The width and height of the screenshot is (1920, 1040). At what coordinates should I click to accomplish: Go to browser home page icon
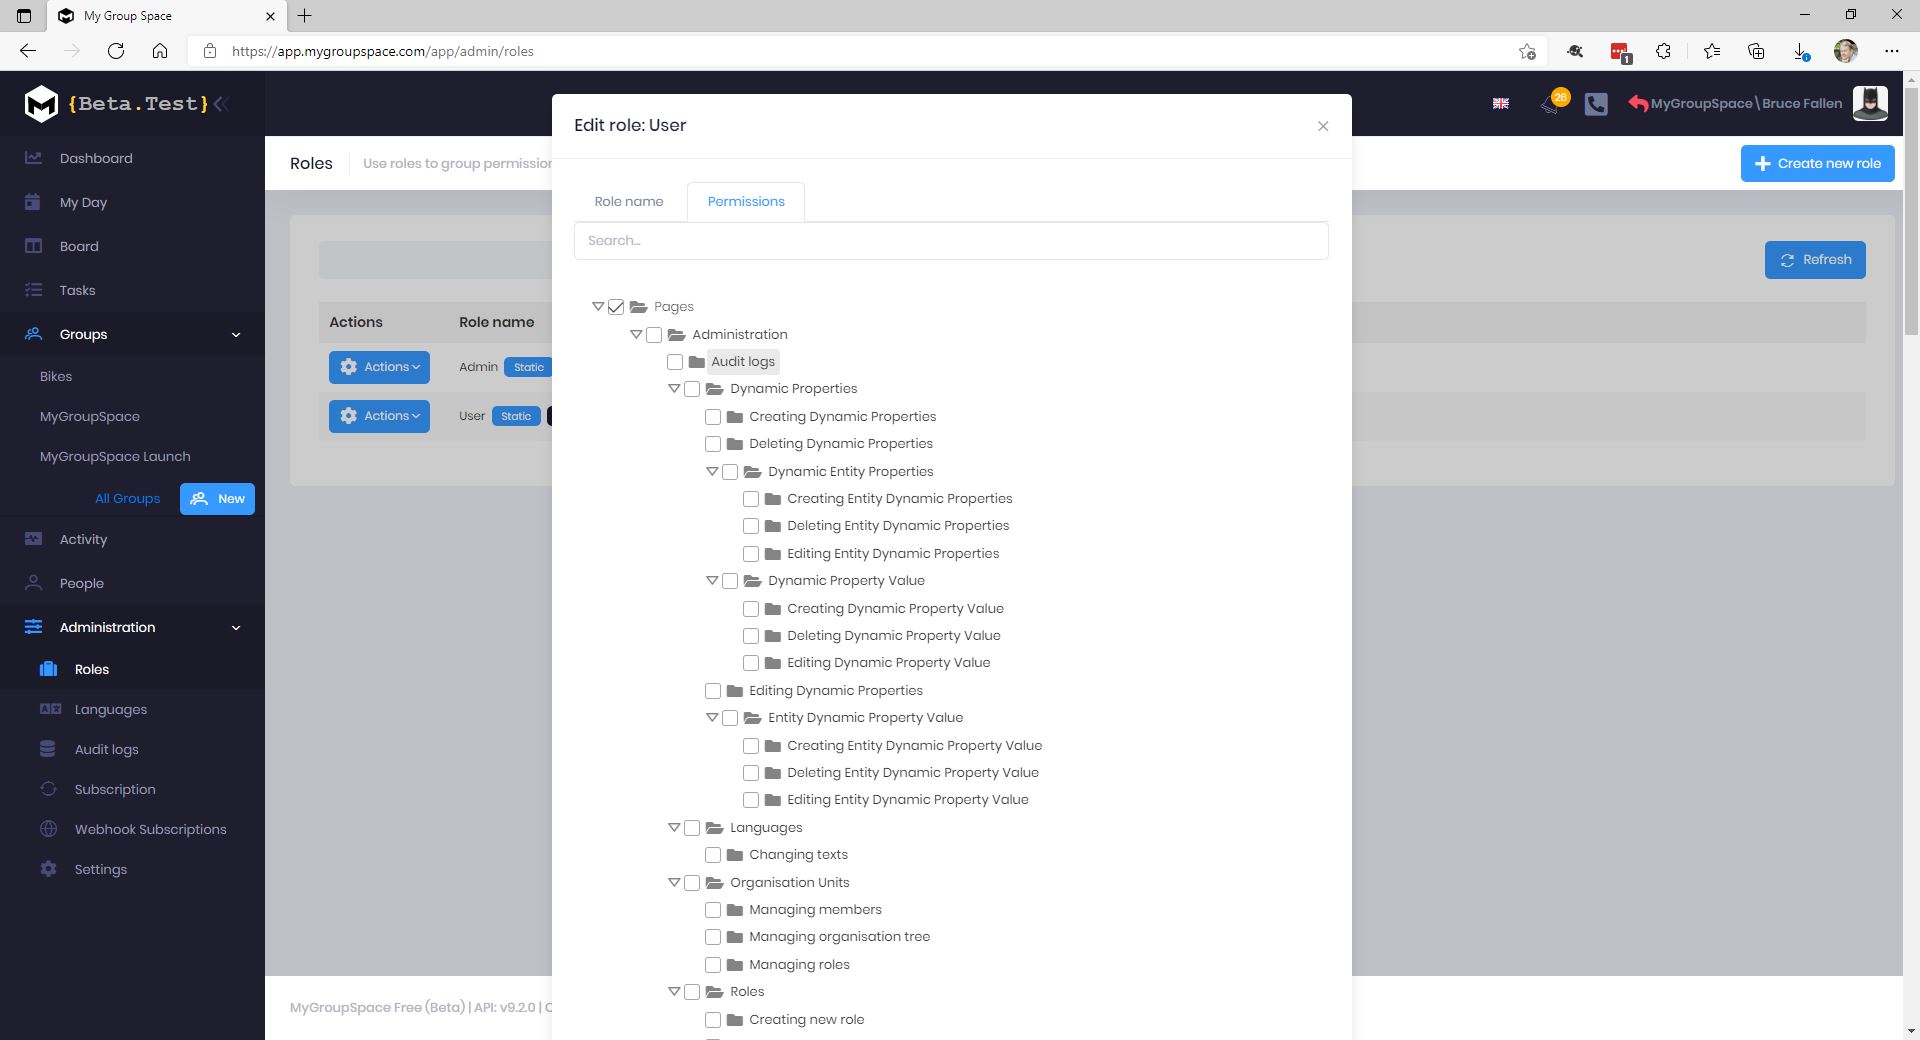coord(160,51)
